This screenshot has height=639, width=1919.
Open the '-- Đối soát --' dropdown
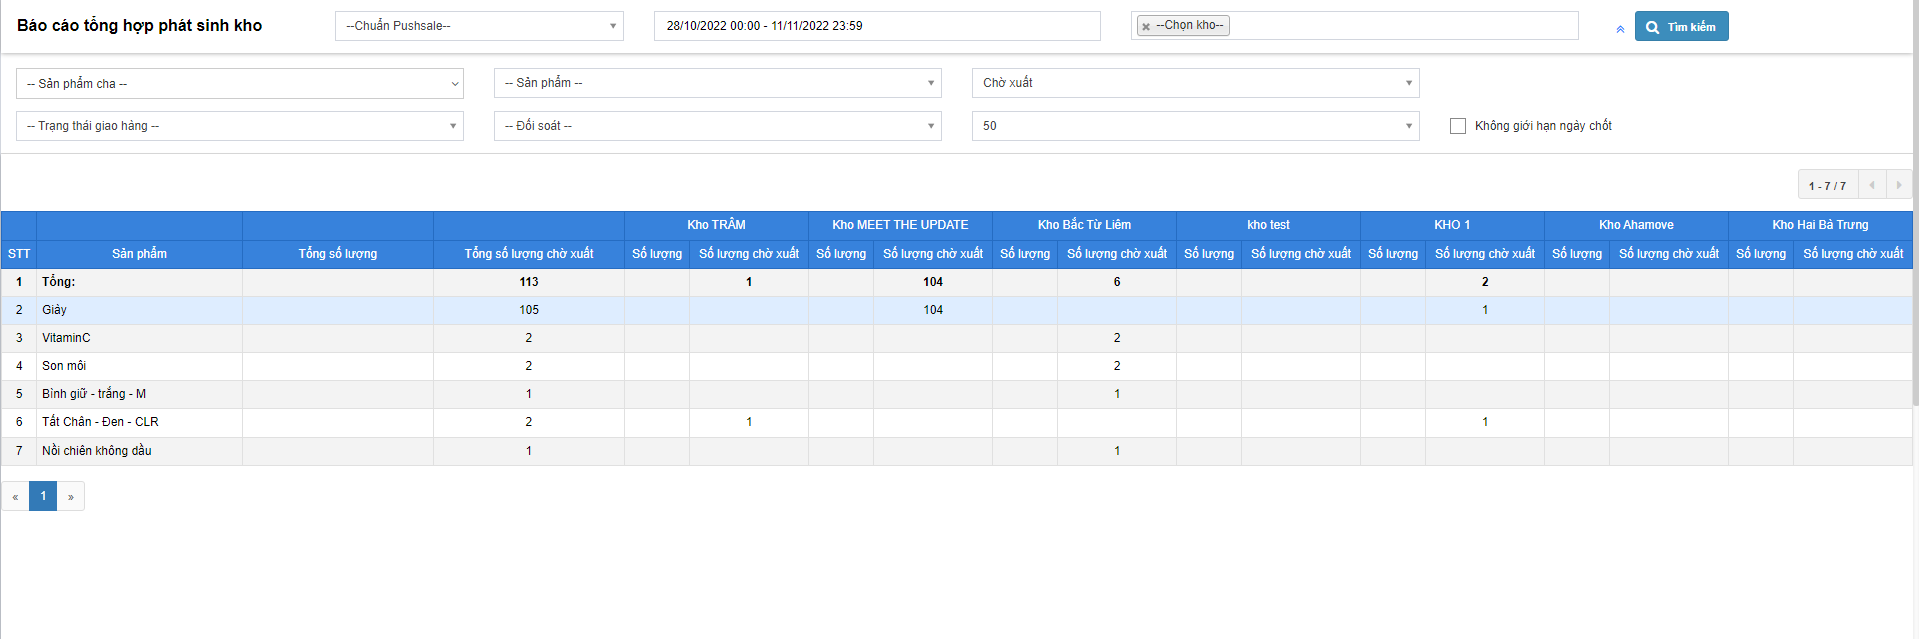tap(717, 126)
